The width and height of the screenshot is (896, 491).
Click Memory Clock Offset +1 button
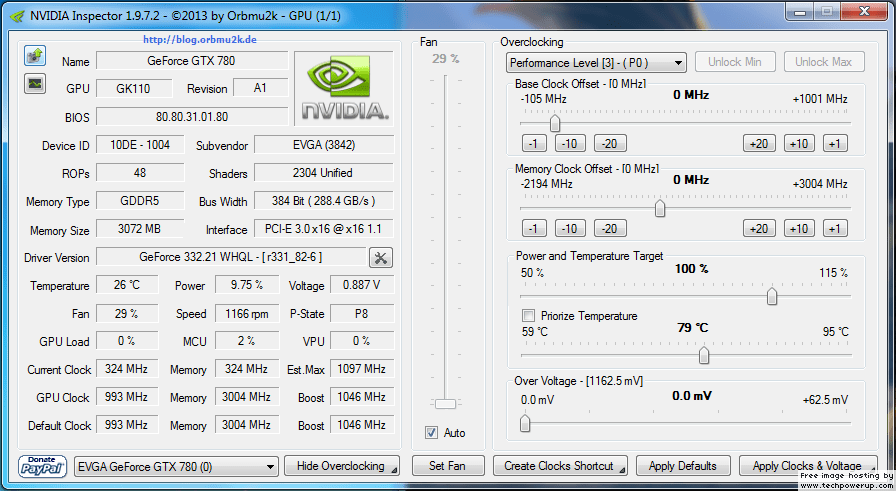pyautogui.click(x=835, y=229)
